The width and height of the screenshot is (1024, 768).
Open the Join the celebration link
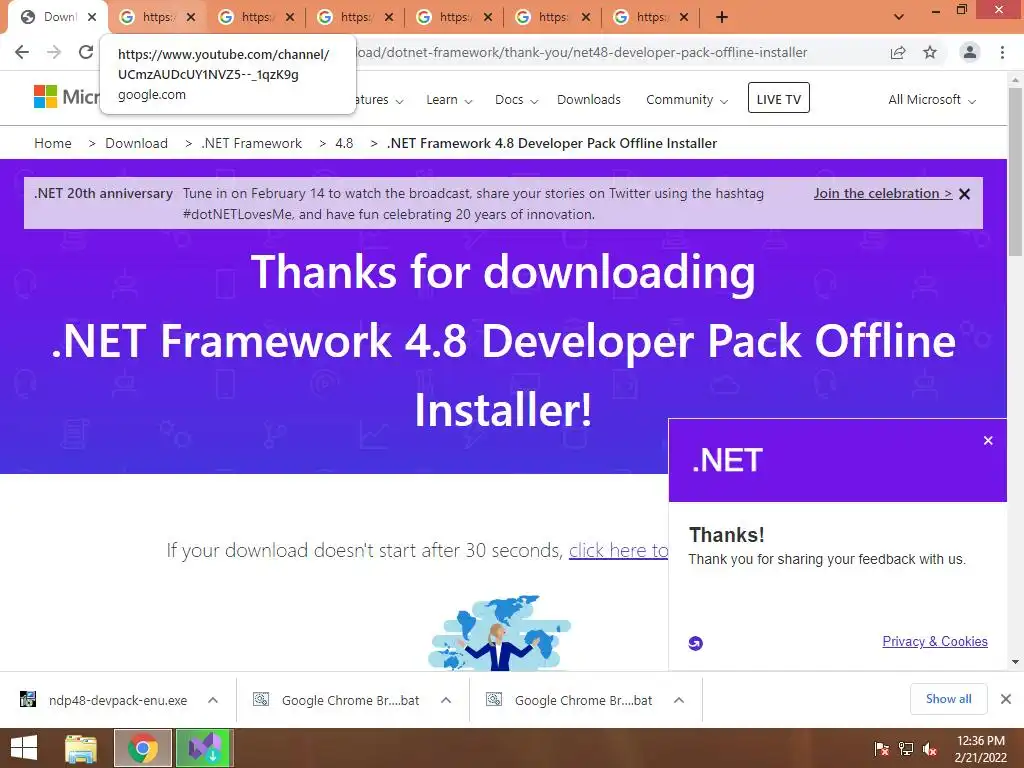[882, 193]
